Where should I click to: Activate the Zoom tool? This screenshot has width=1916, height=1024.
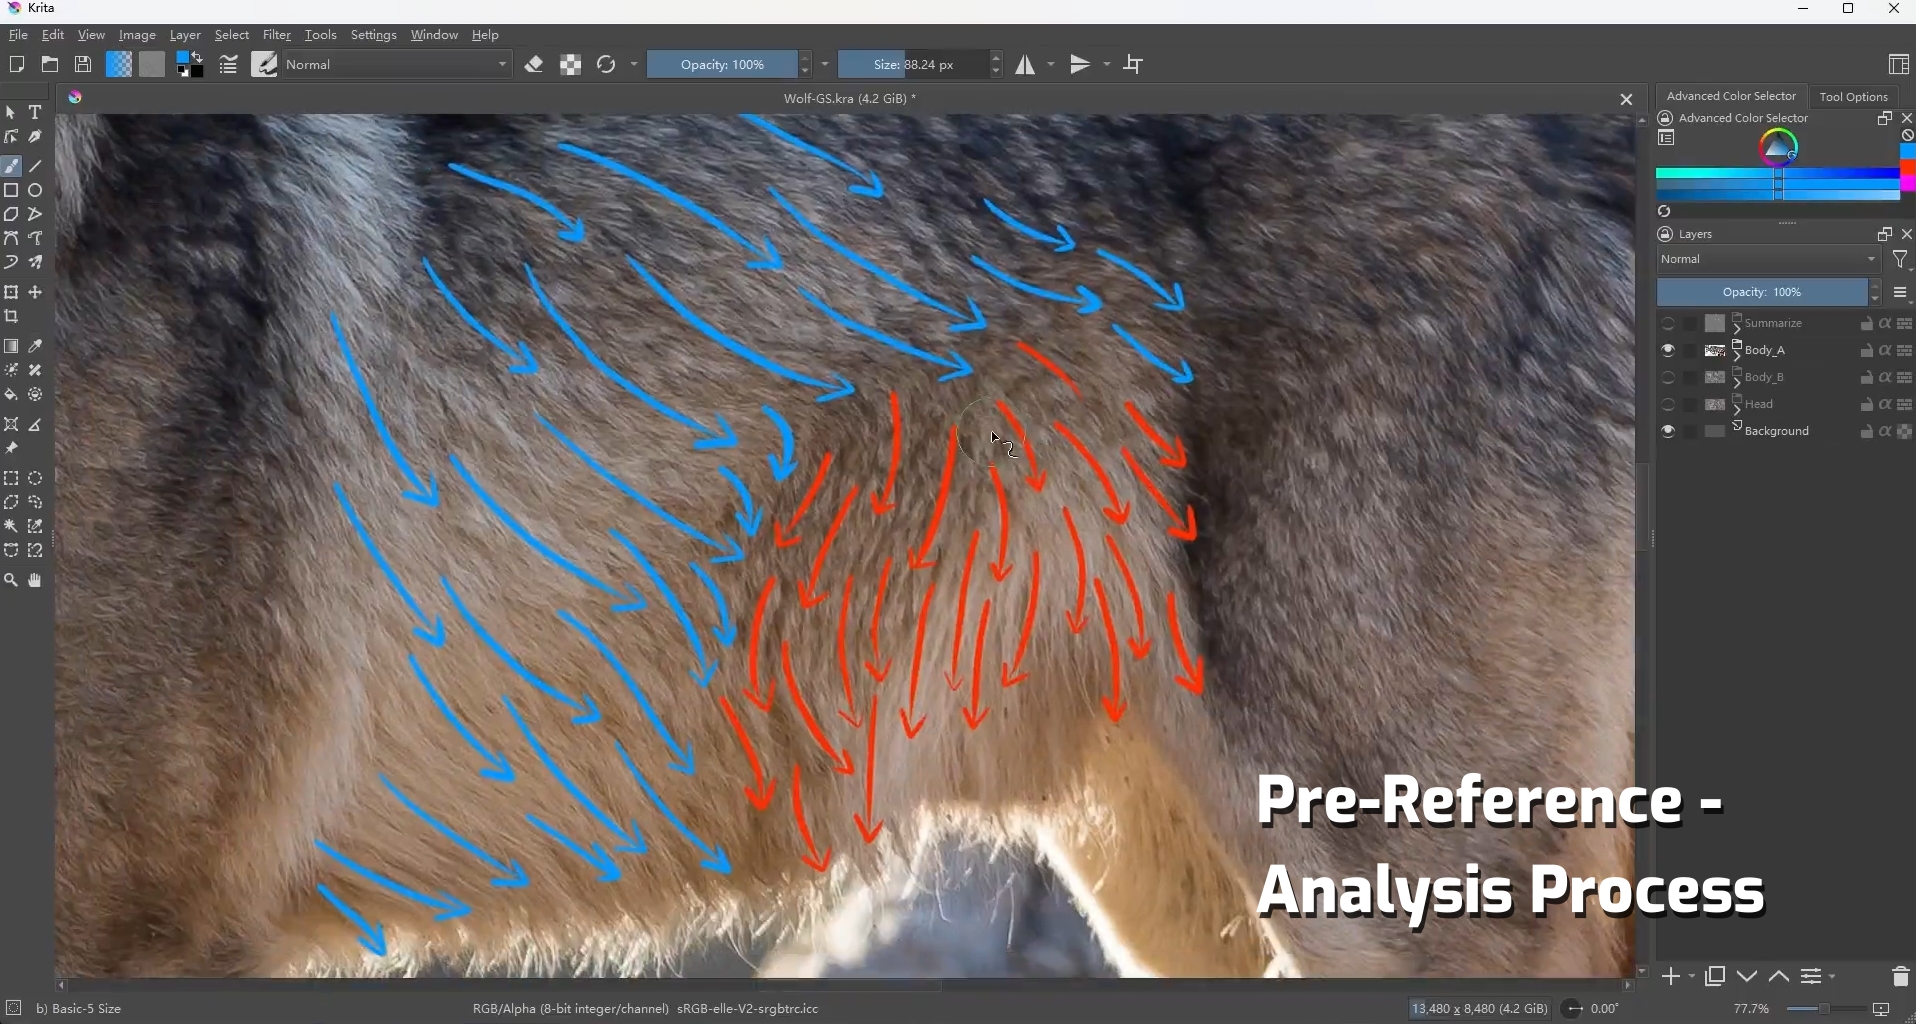[x=12, y=581]
